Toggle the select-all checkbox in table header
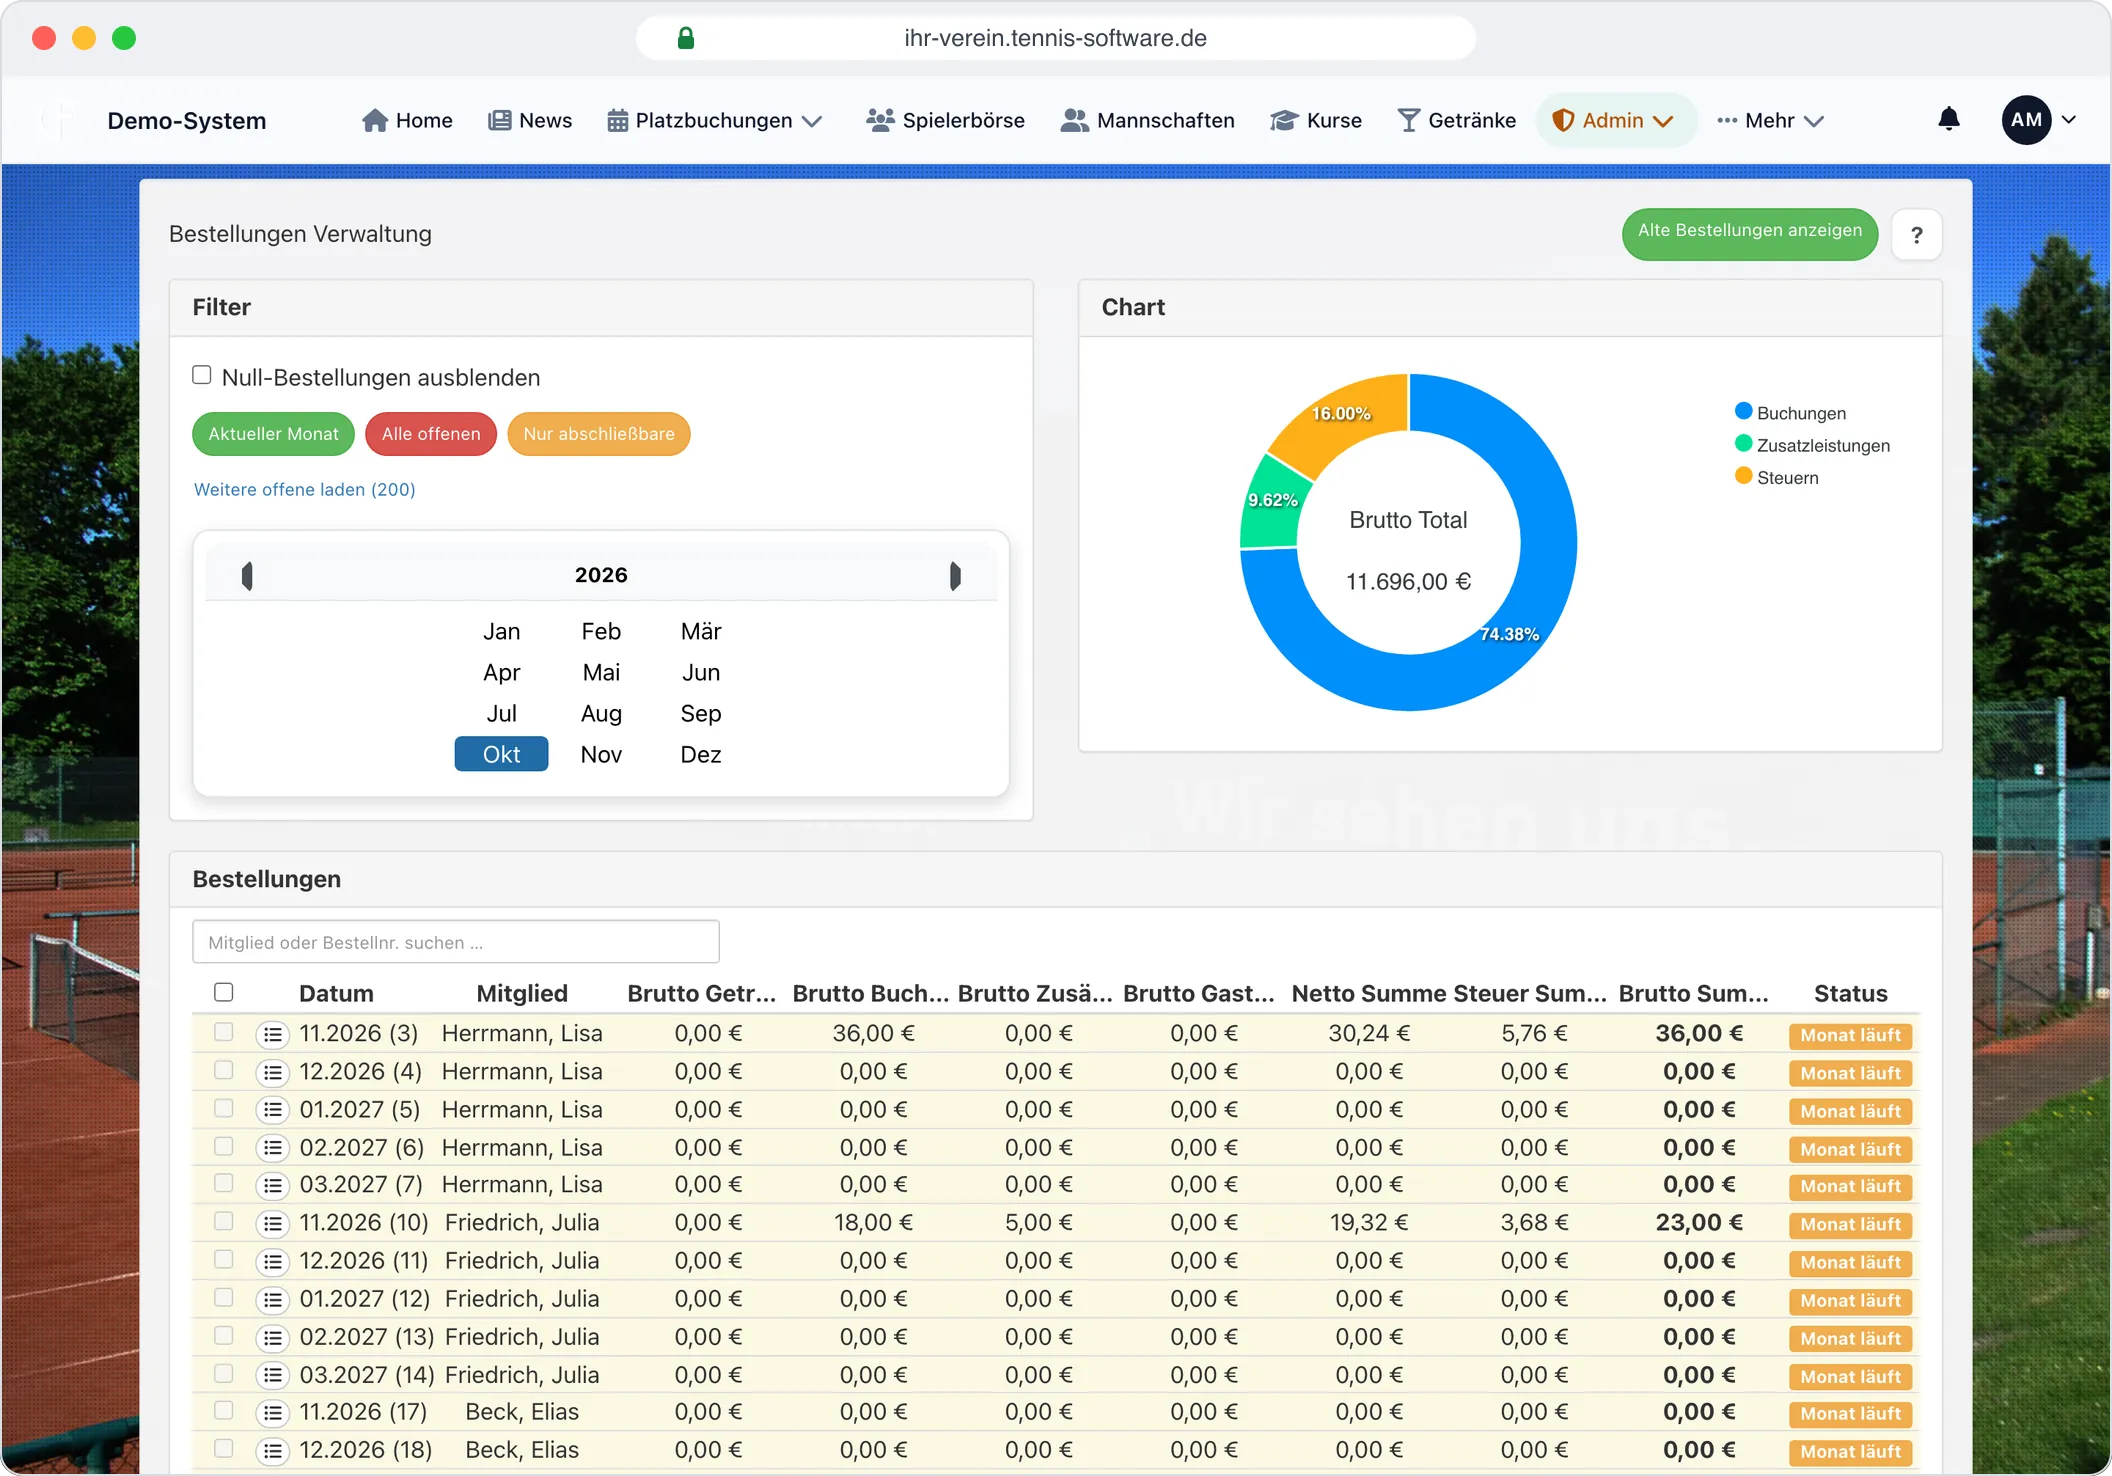The image size is (2112, 1476). (x=224, y=992)
